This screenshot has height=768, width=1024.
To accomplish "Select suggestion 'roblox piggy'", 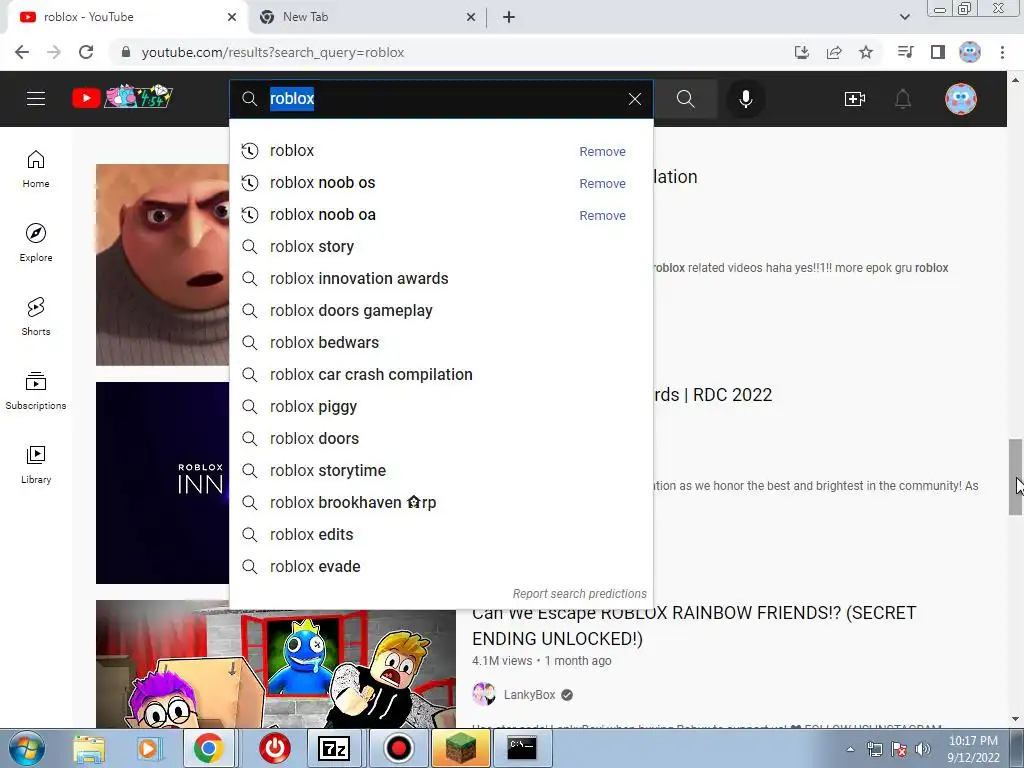I will tap(441, 407).
